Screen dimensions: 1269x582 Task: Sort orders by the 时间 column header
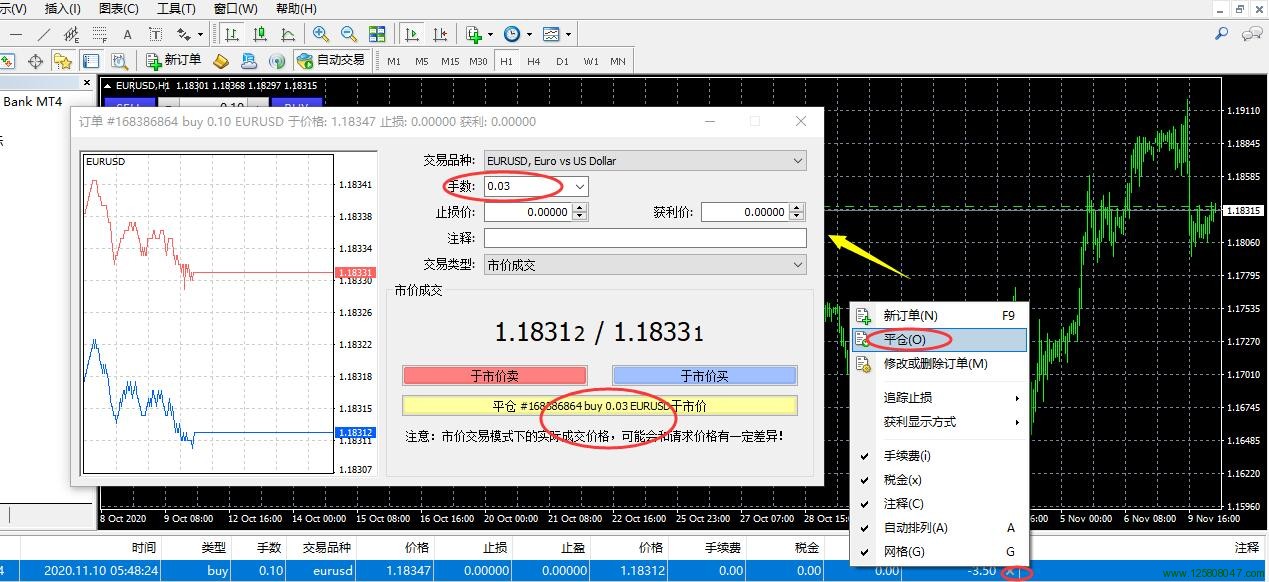[x=143, y=548]
